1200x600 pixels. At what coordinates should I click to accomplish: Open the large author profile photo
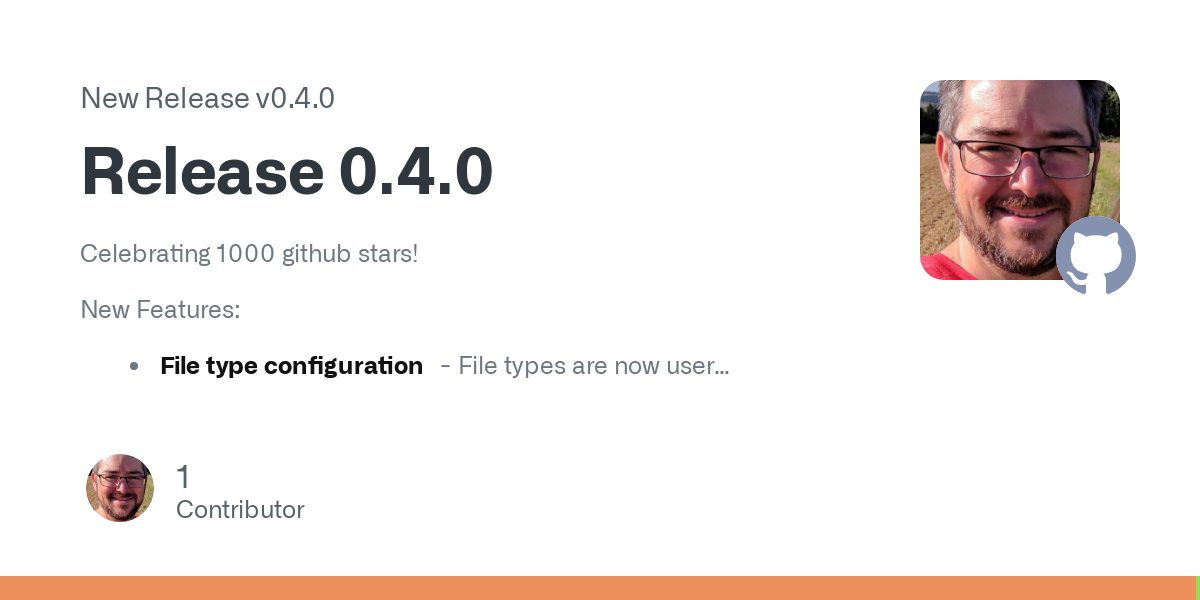point(1020,180)
